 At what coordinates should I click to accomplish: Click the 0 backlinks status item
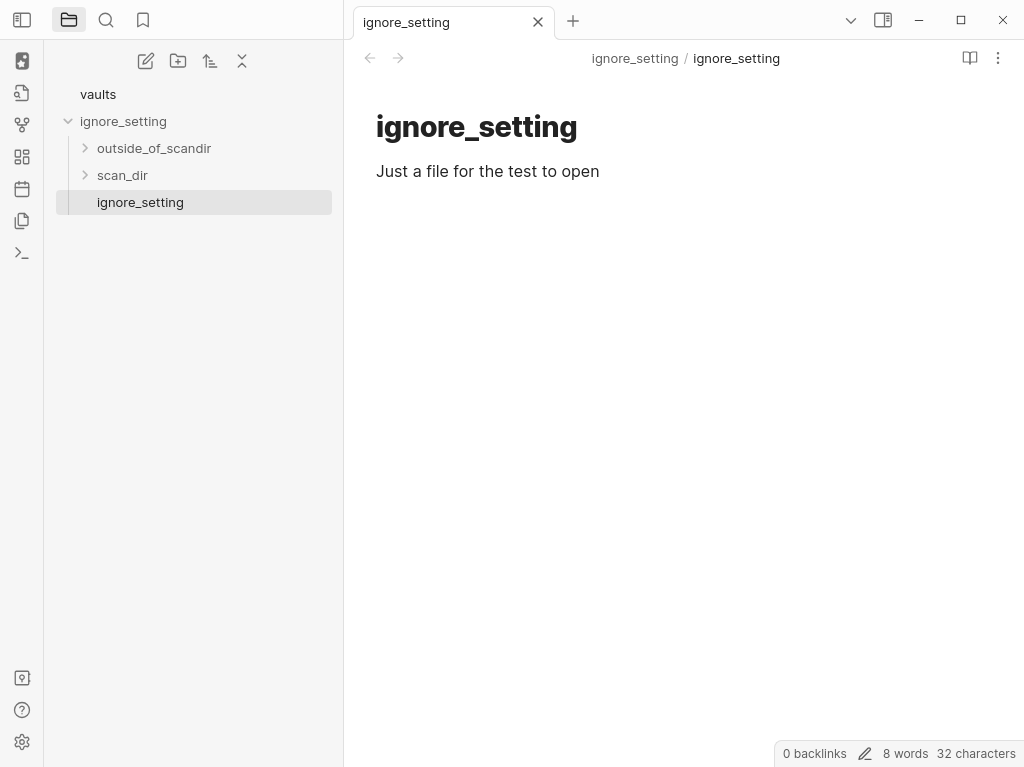(814, 753)
